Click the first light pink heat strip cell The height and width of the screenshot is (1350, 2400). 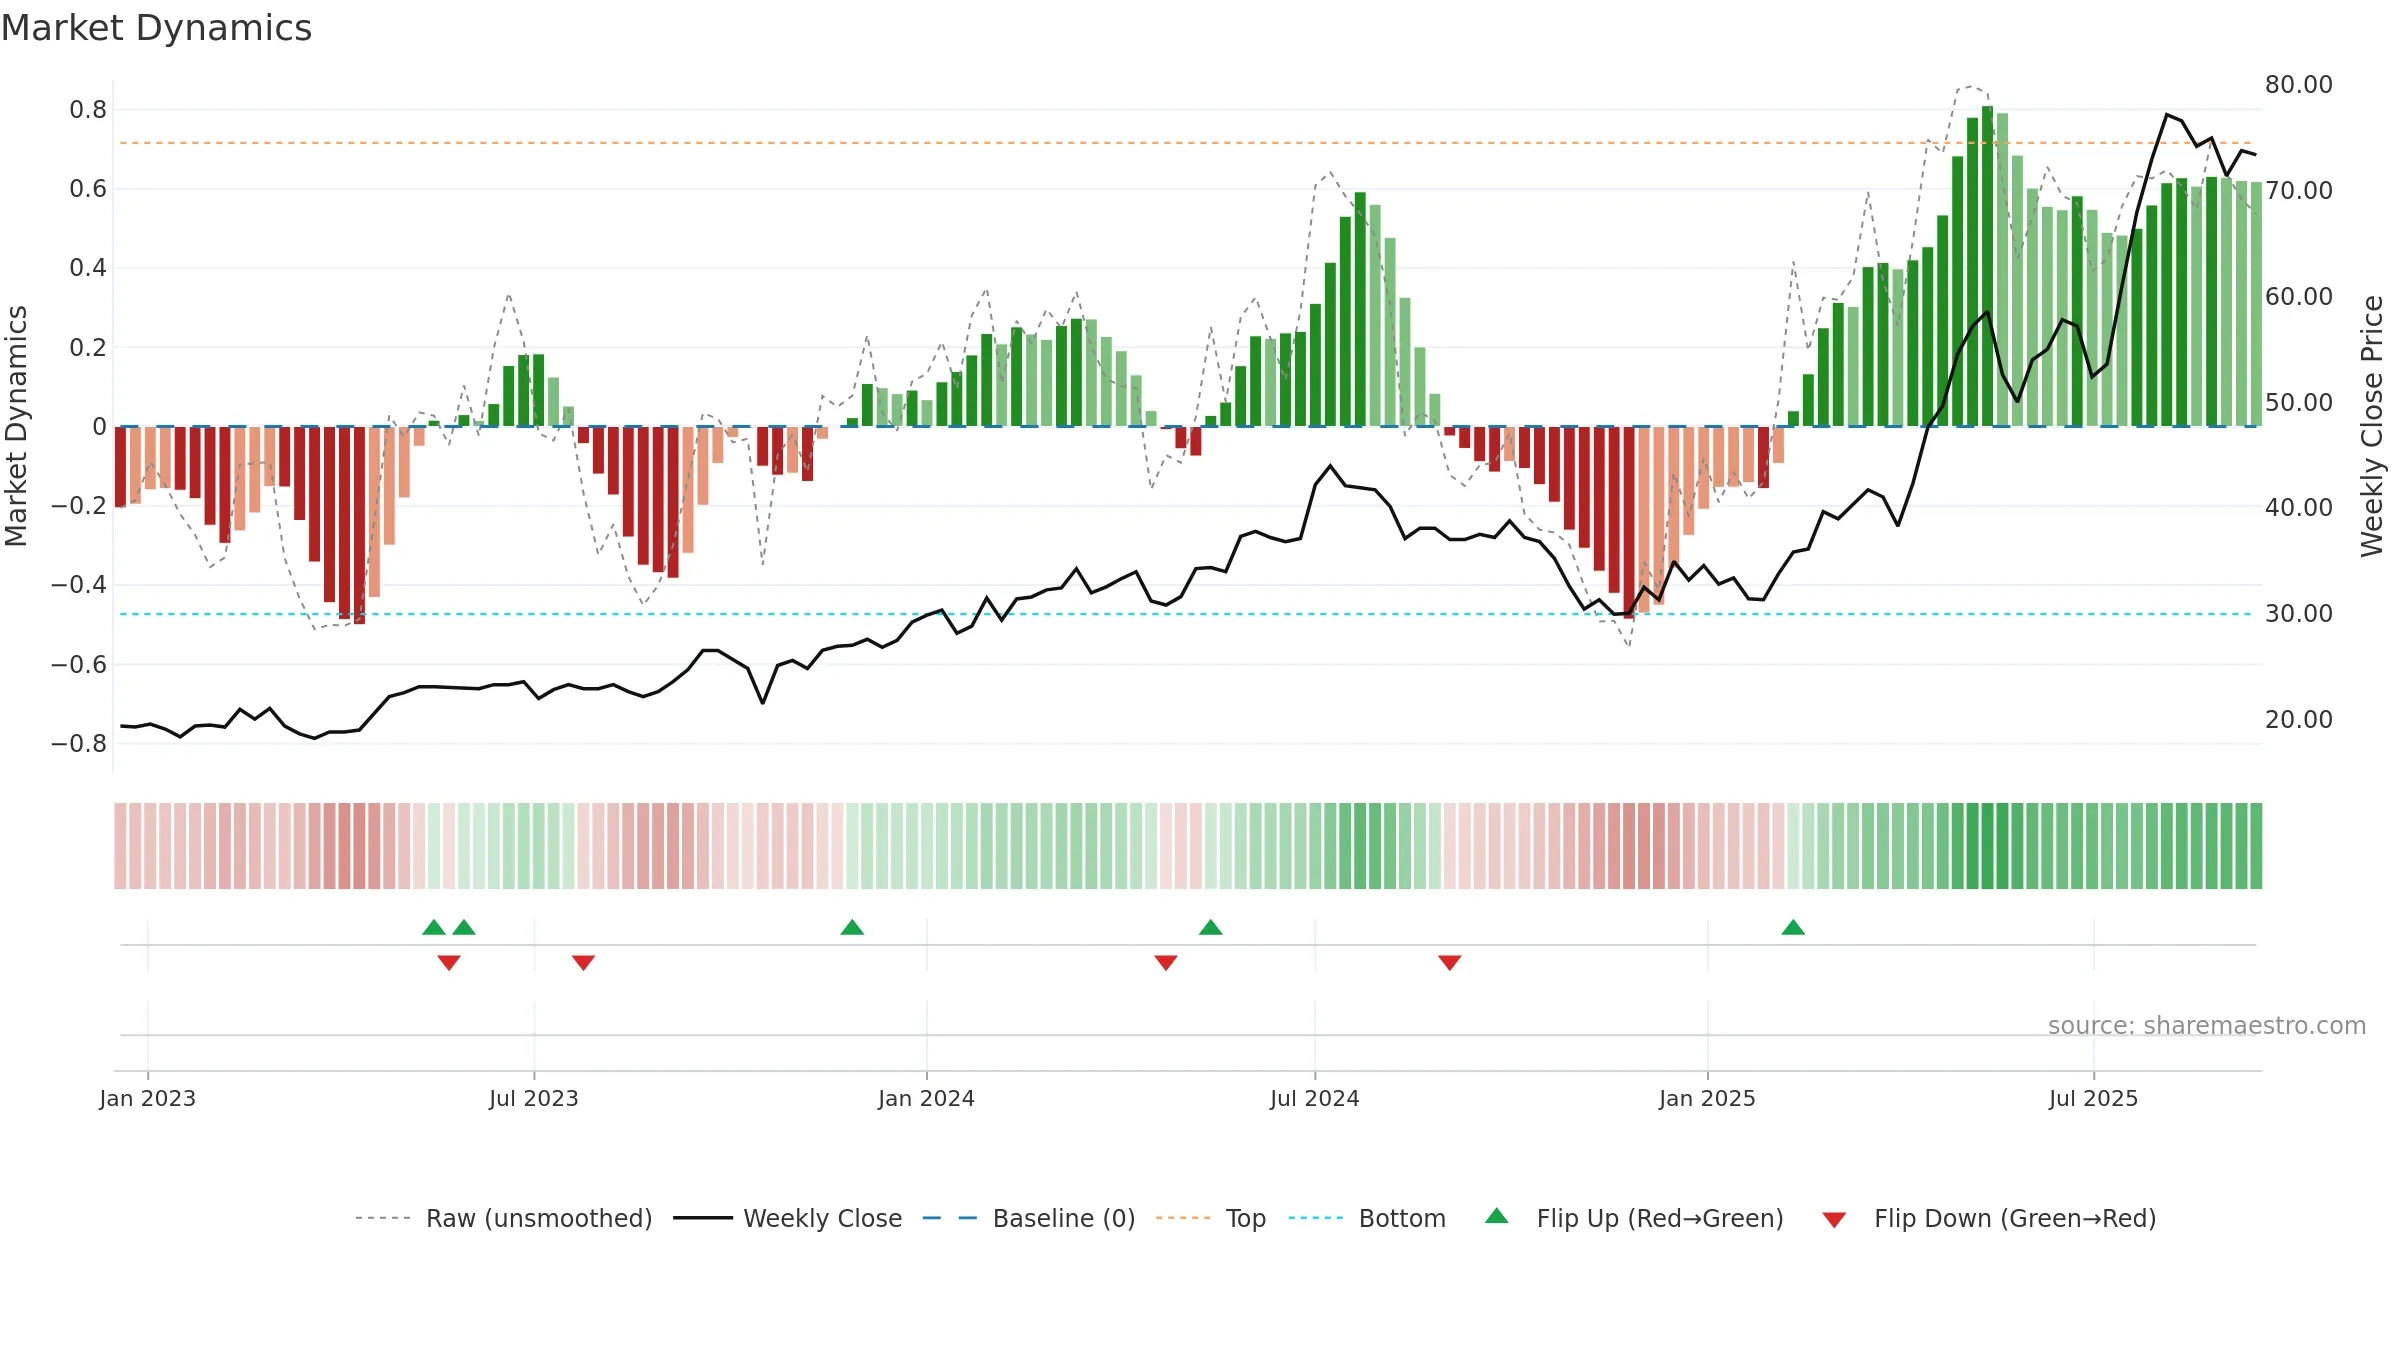120,846
